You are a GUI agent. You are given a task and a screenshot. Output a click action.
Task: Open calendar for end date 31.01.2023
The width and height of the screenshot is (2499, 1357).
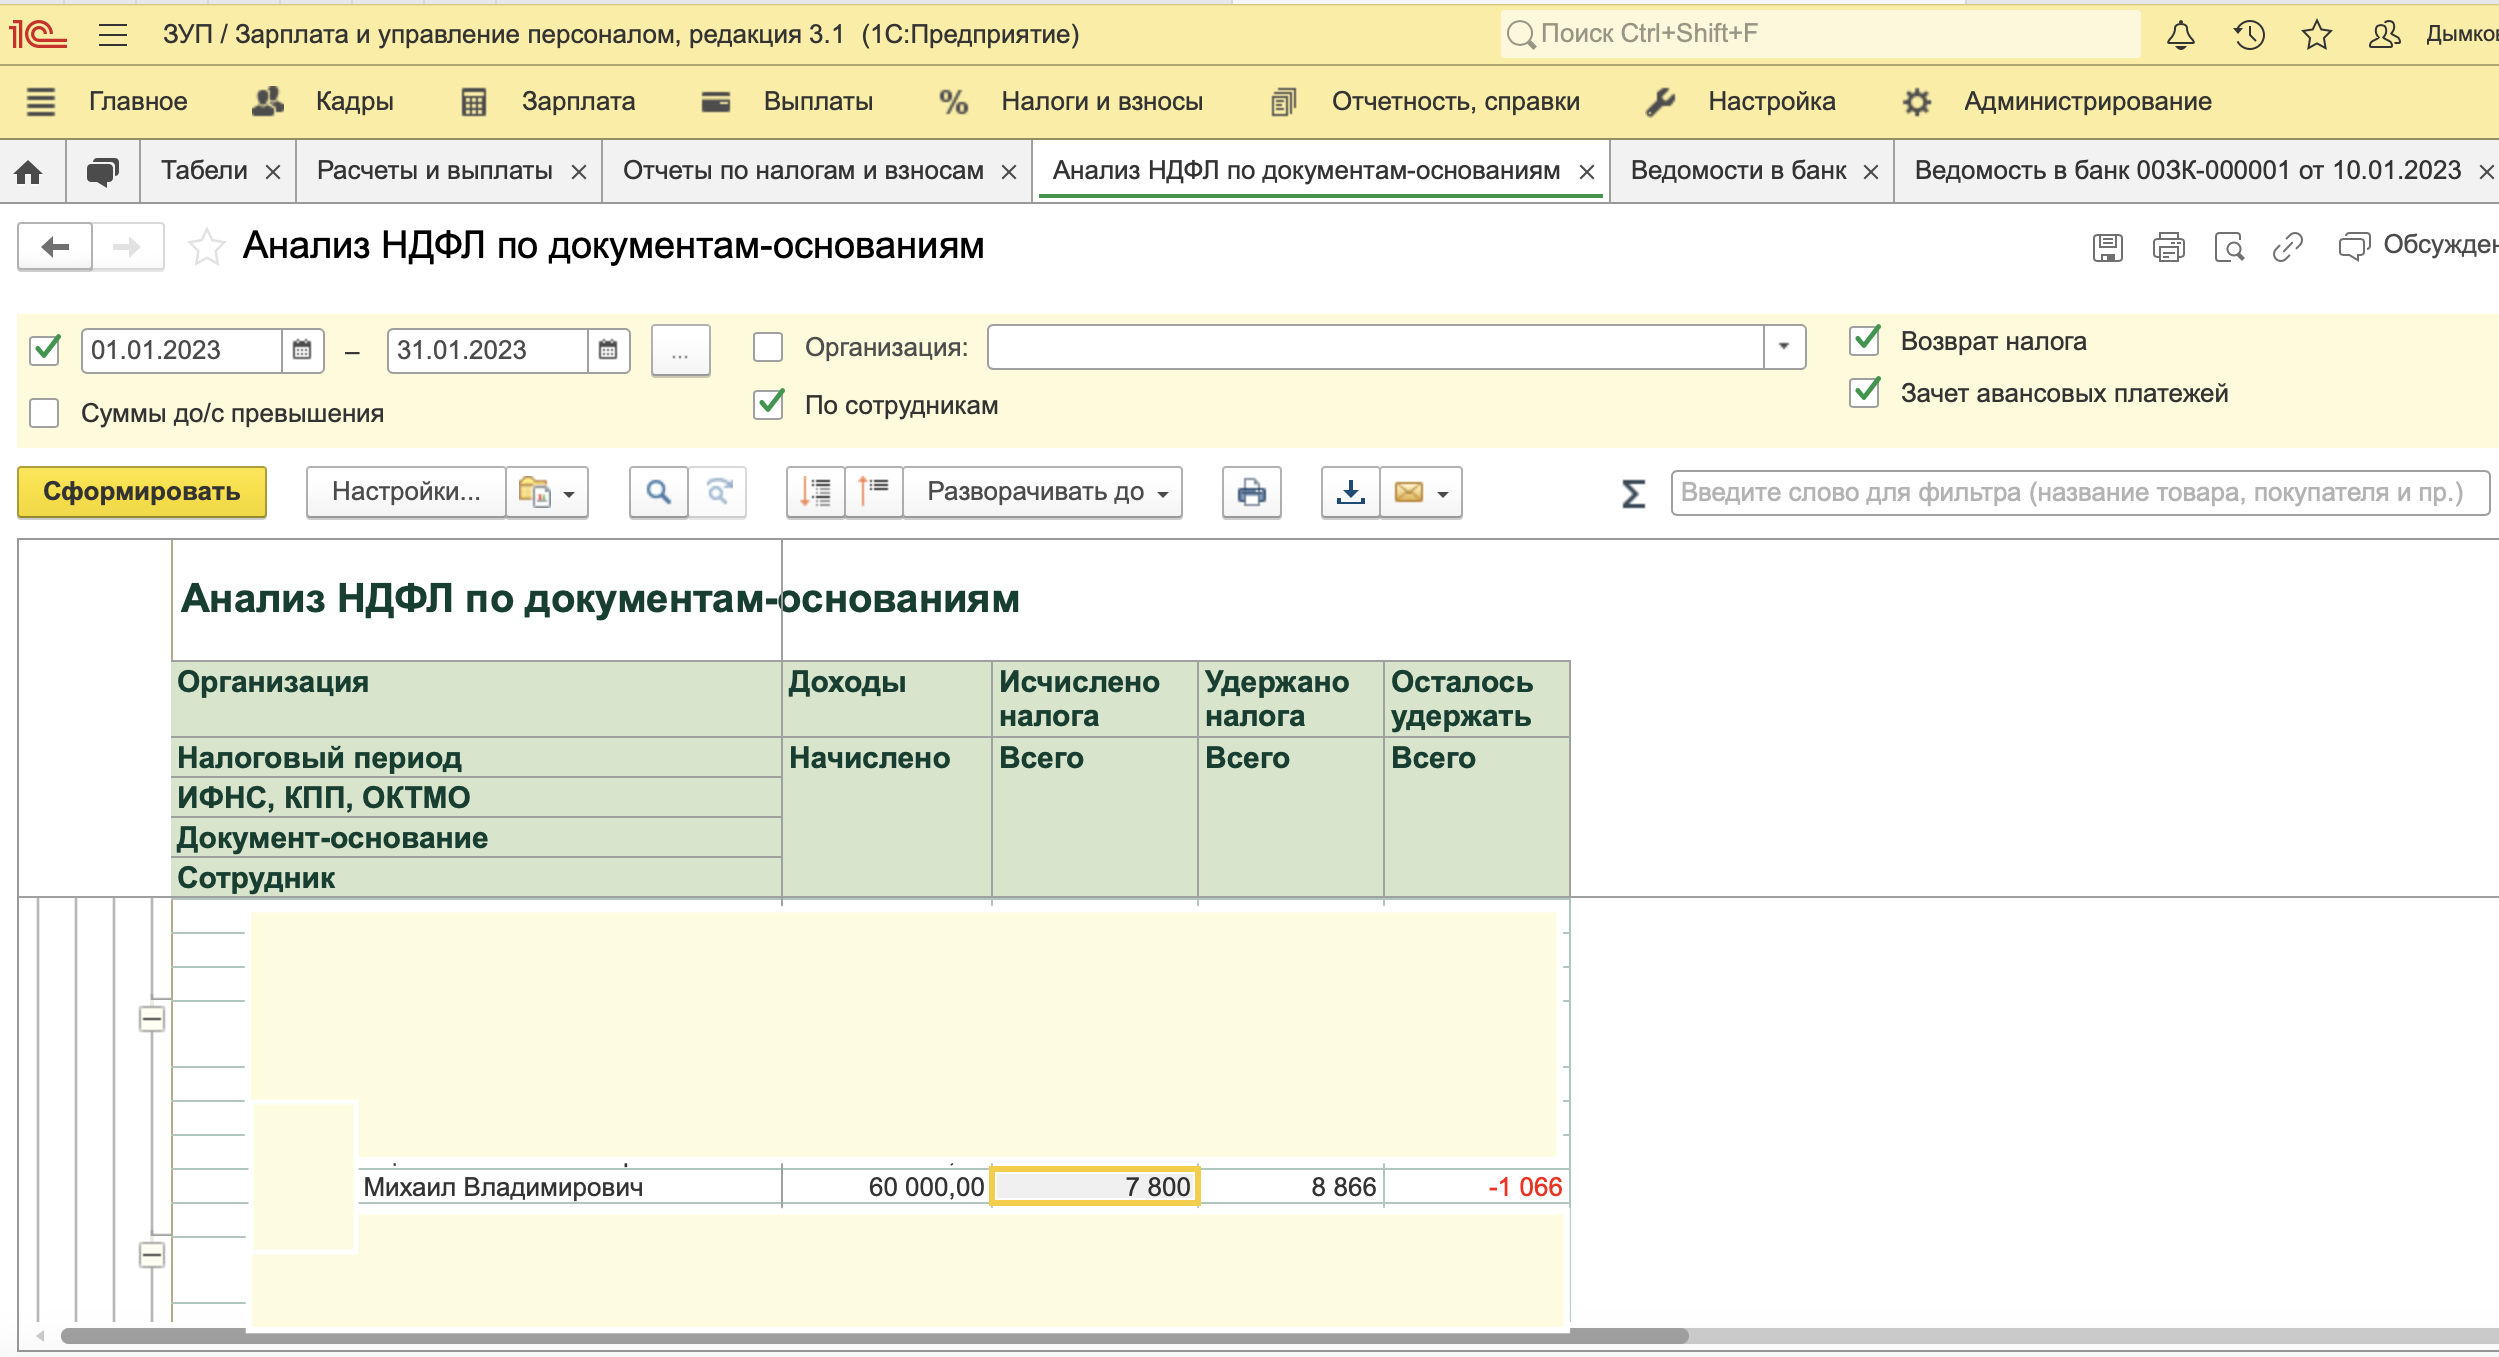click(x=608, y=350)
